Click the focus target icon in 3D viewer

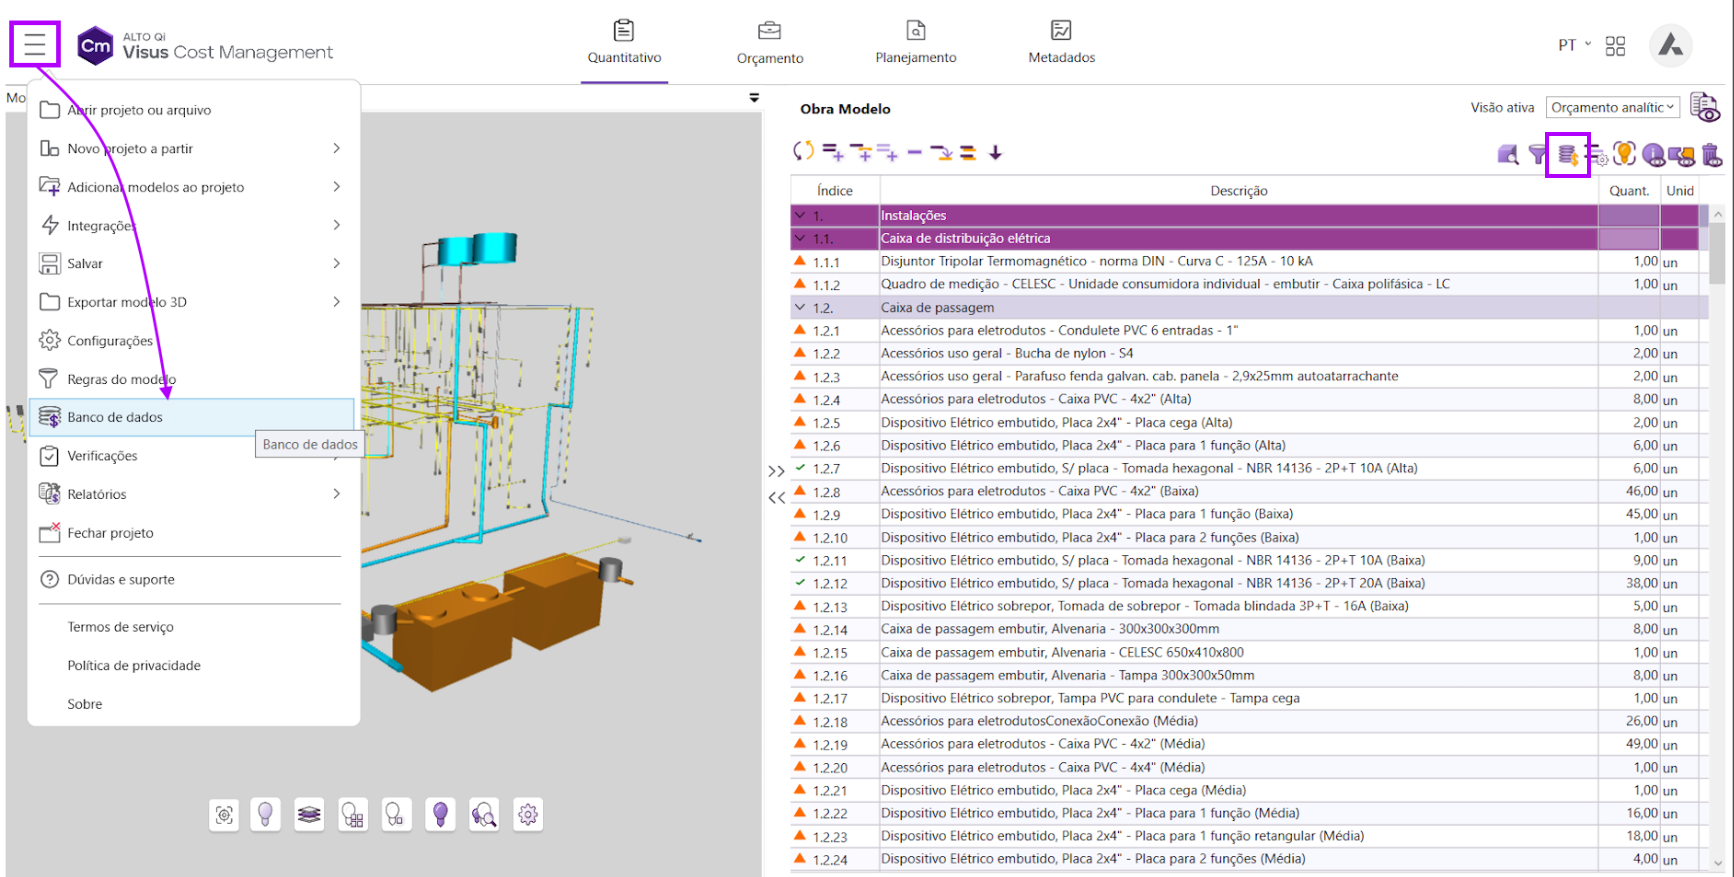click(225, 815)
